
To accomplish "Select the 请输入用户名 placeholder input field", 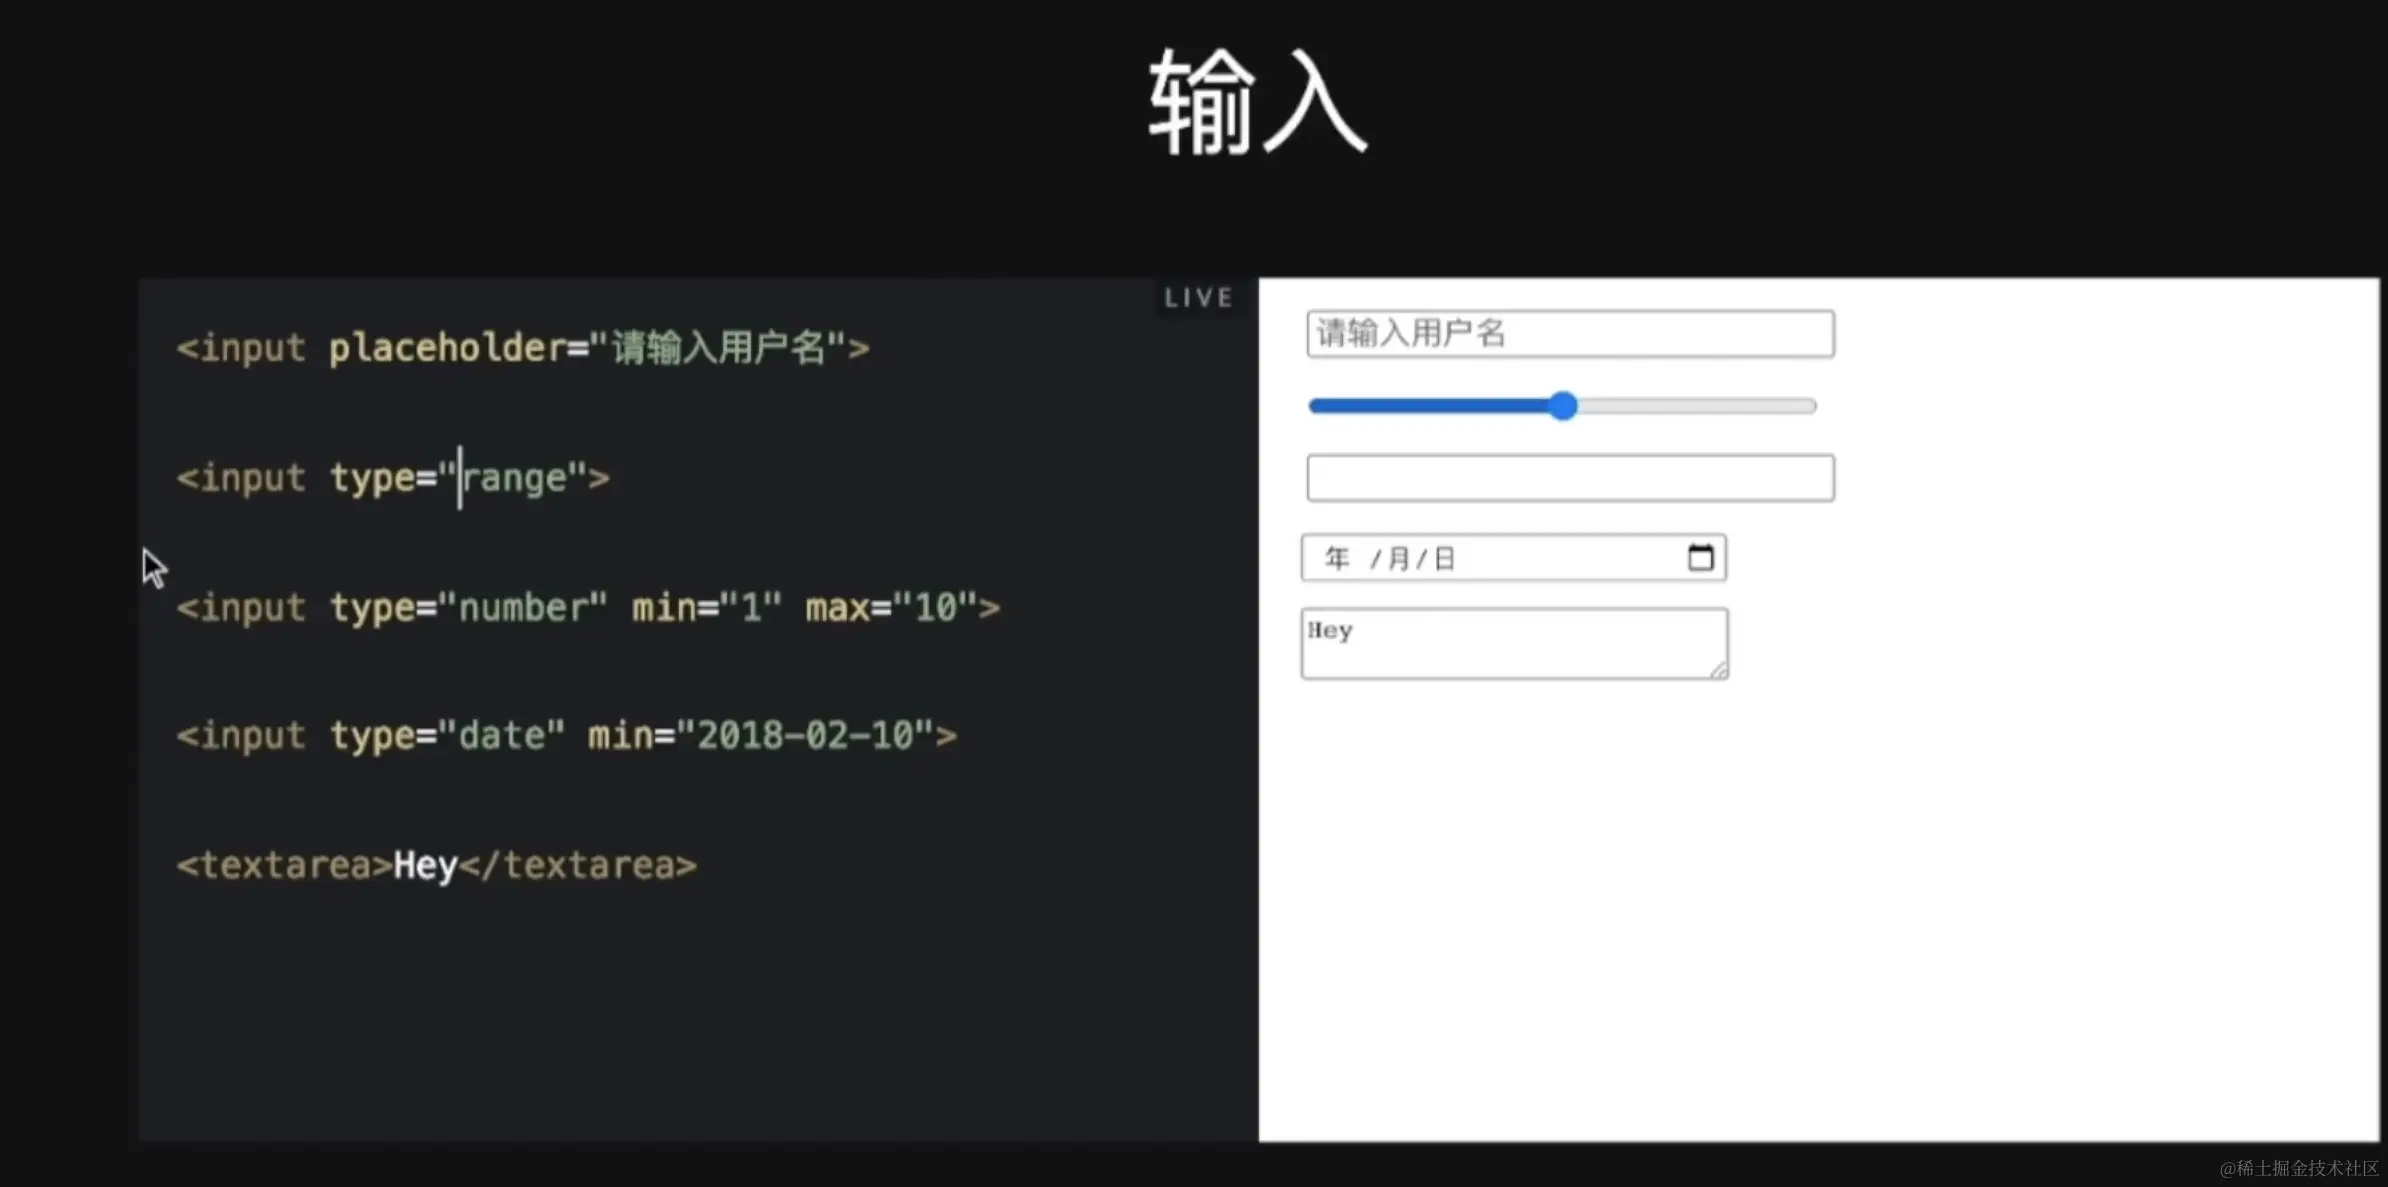I will (1568, 334).
